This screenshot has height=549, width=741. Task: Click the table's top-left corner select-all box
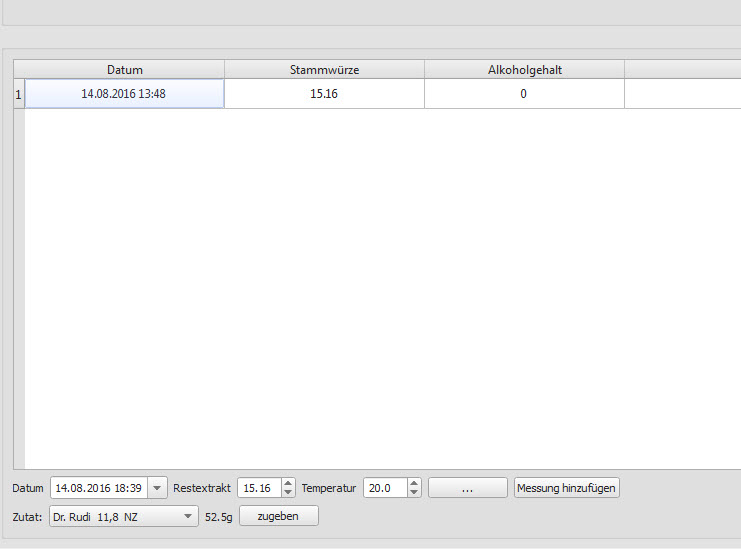(18, 70)
